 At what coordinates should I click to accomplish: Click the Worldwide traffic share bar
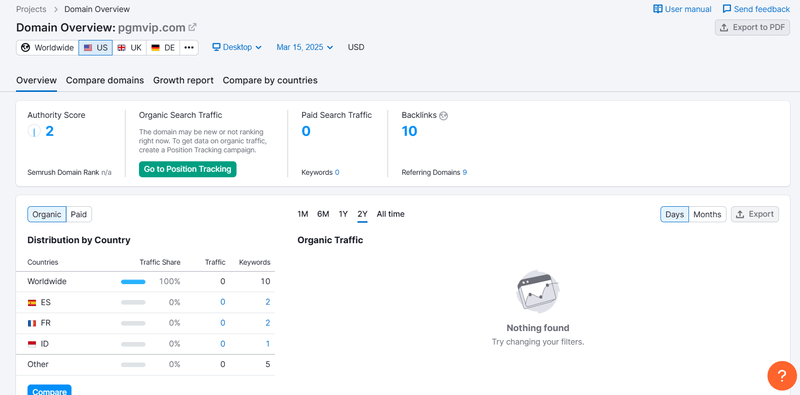(x=133, y=282)
